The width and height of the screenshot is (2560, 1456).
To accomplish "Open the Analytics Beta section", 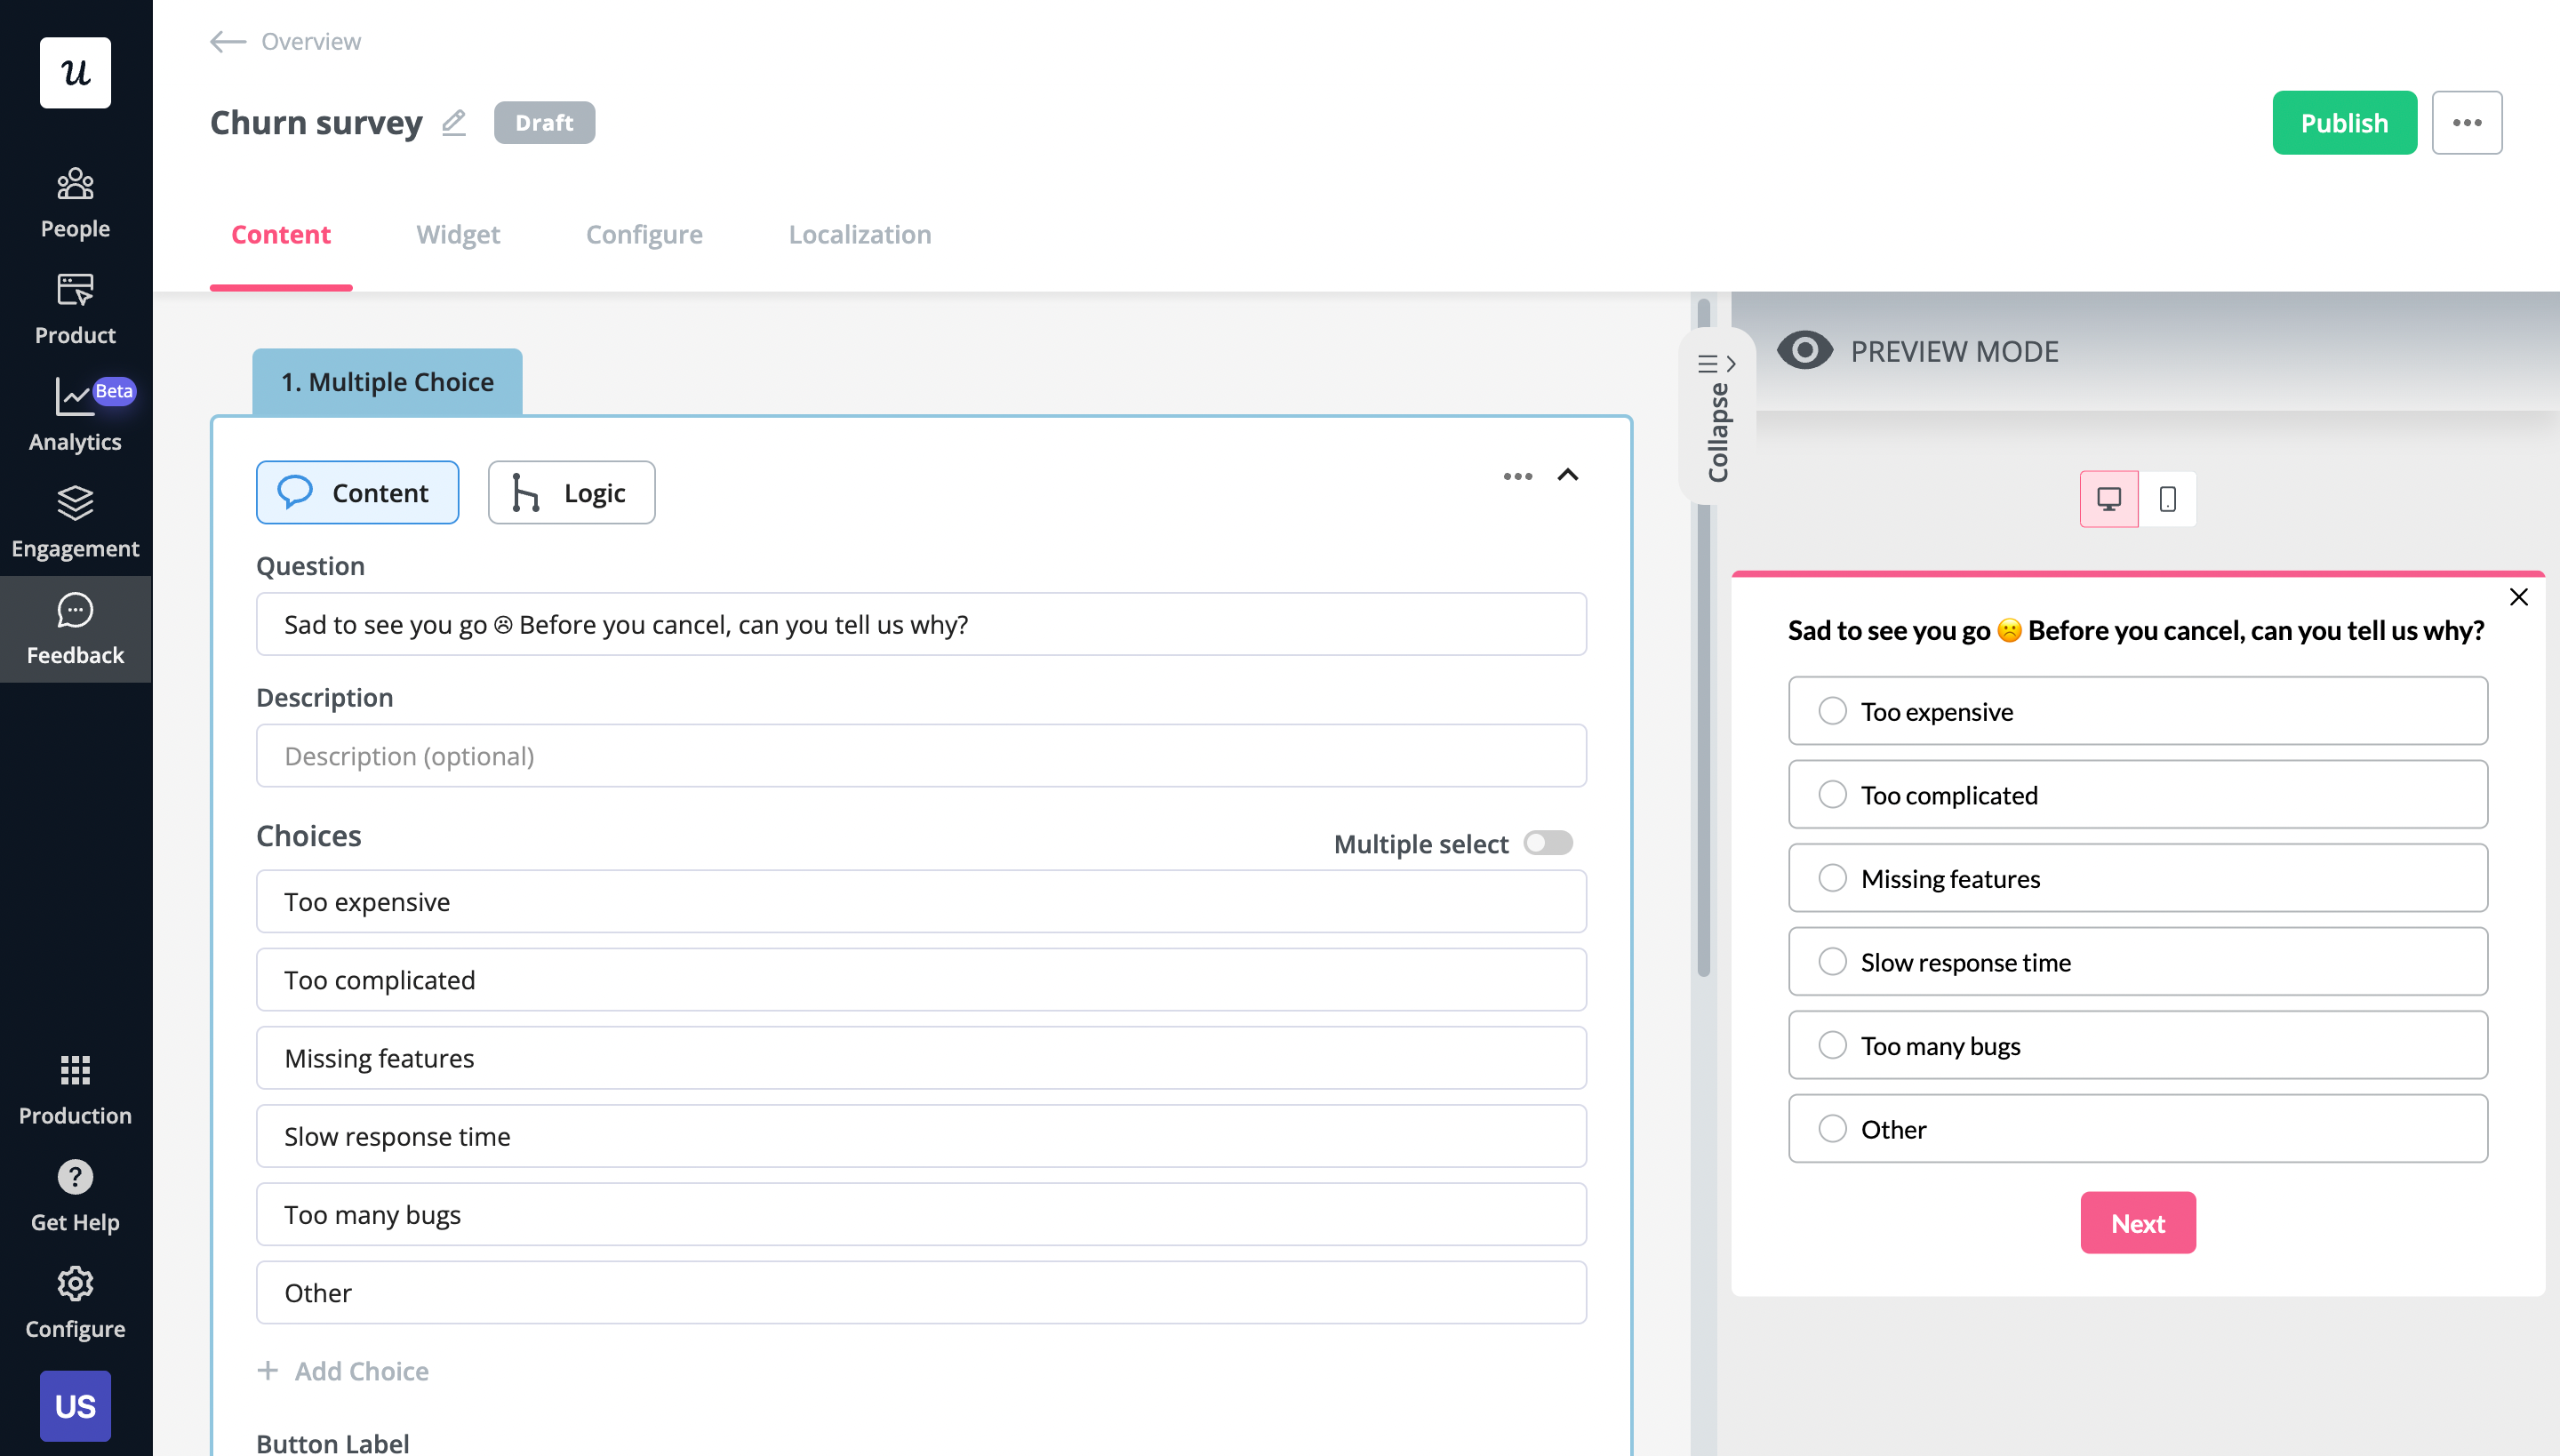I will (x=75, y=413).
